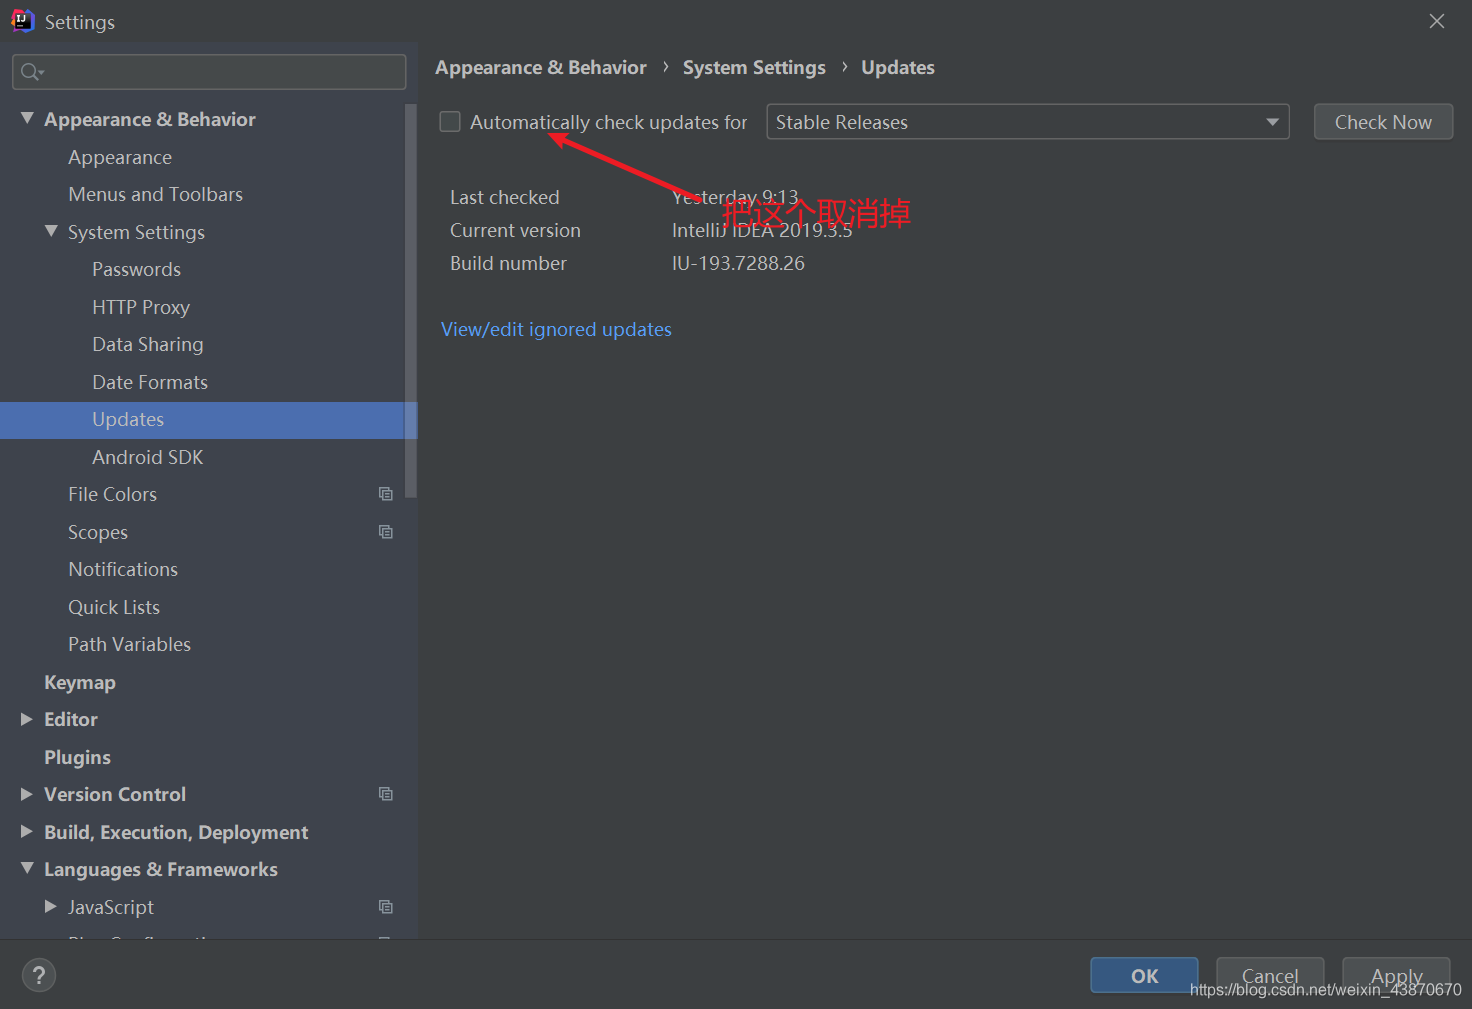Screen dimensions: 1472x1009
Task: Select Appearance settings page
Action: tap(120, 157)
